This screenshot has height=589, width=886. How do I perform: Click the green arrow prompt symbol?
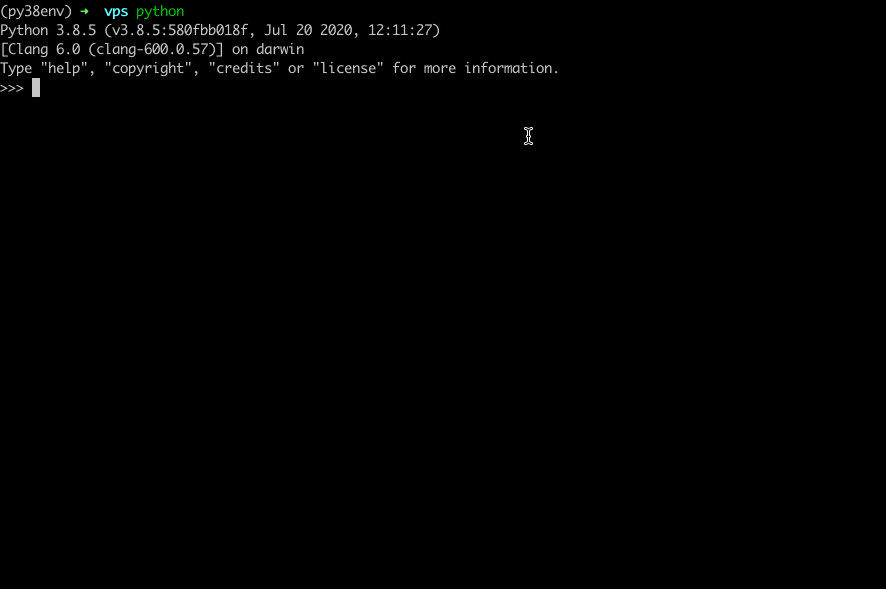click(x=85, y=11)
